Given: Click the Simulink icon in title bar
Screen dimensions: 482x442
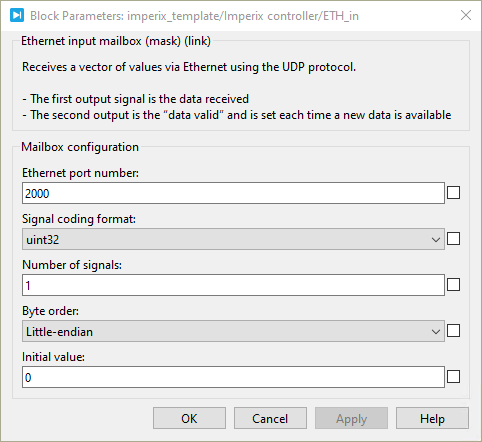Looking at the screenshot, I should 17,15.
